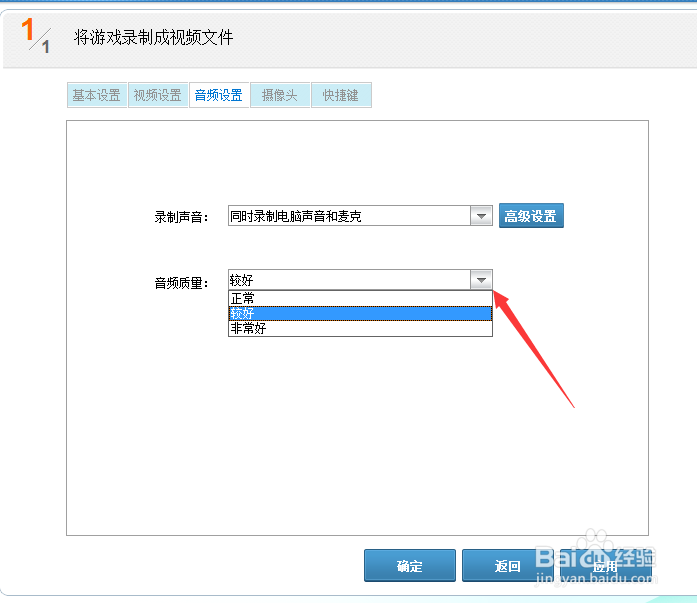This screenshot has height=603, width=697.
Task: Click the 同时录制电脑声音和麦克 combo box
Action: (360, 216)
